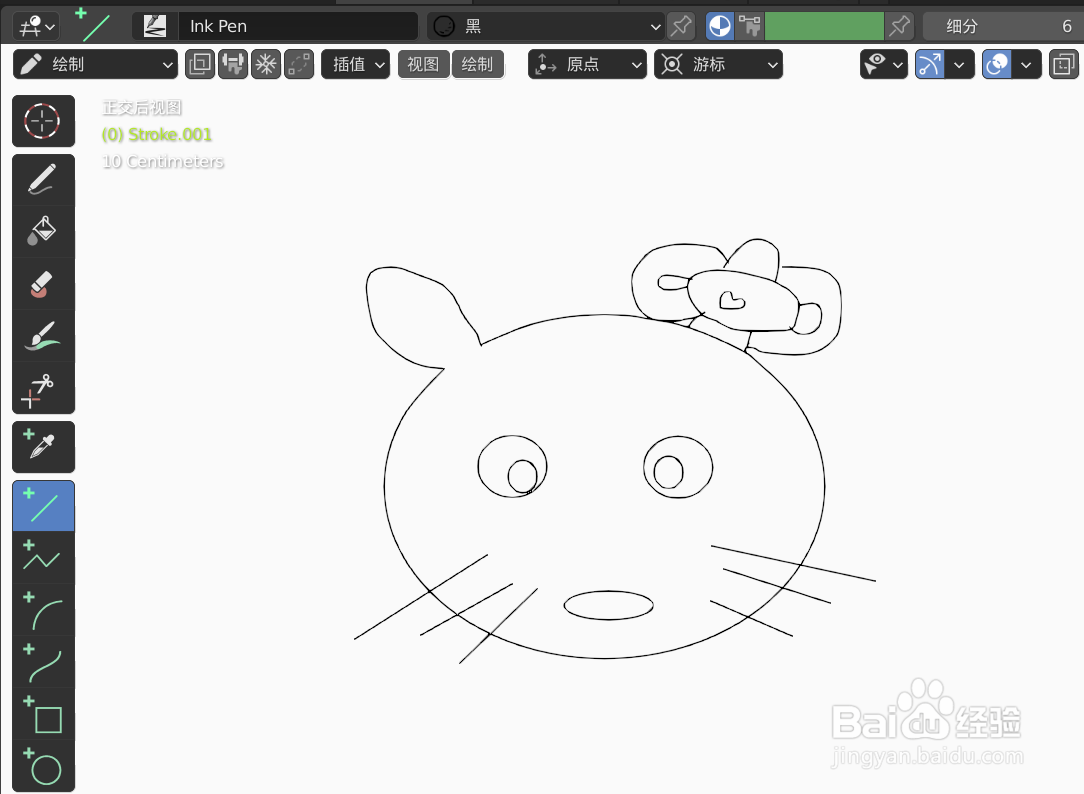Click the active Line tool icon in the header
This screenshot has height=794, width=1084.
(x=94, y=26)
